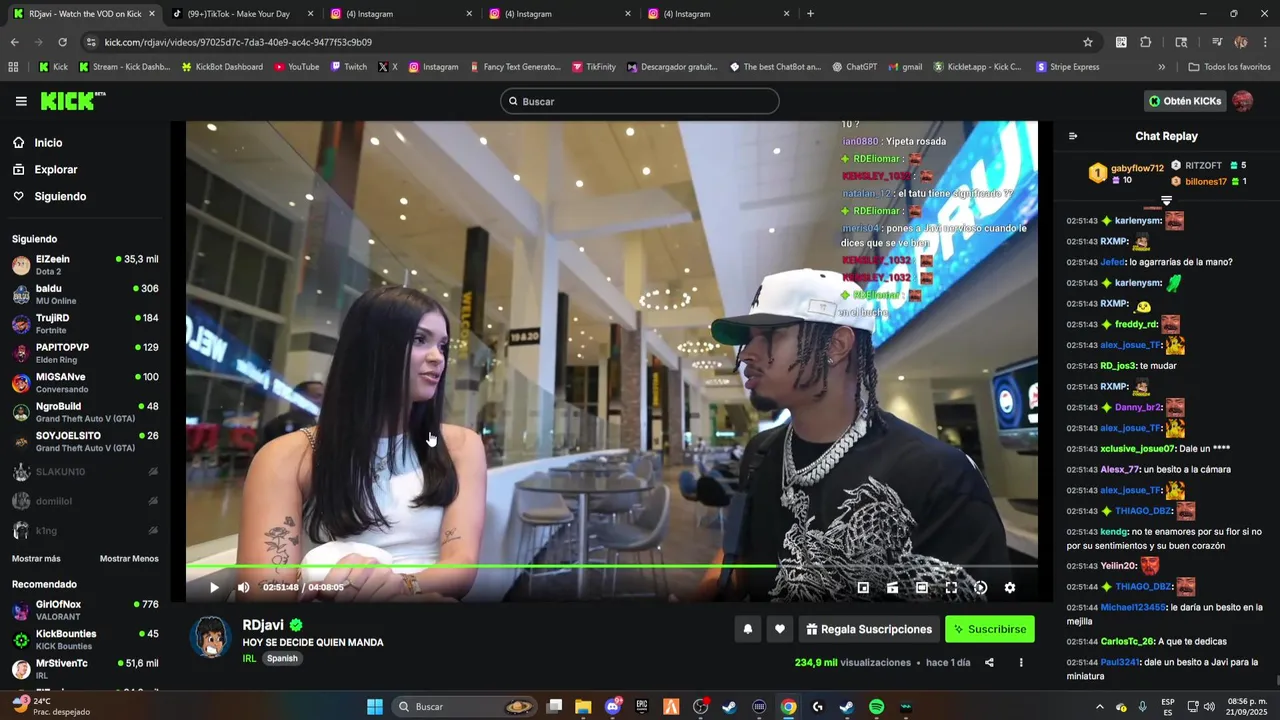
Task: Open MIGSANve channel in the sidebar
Action: point(85,383)
